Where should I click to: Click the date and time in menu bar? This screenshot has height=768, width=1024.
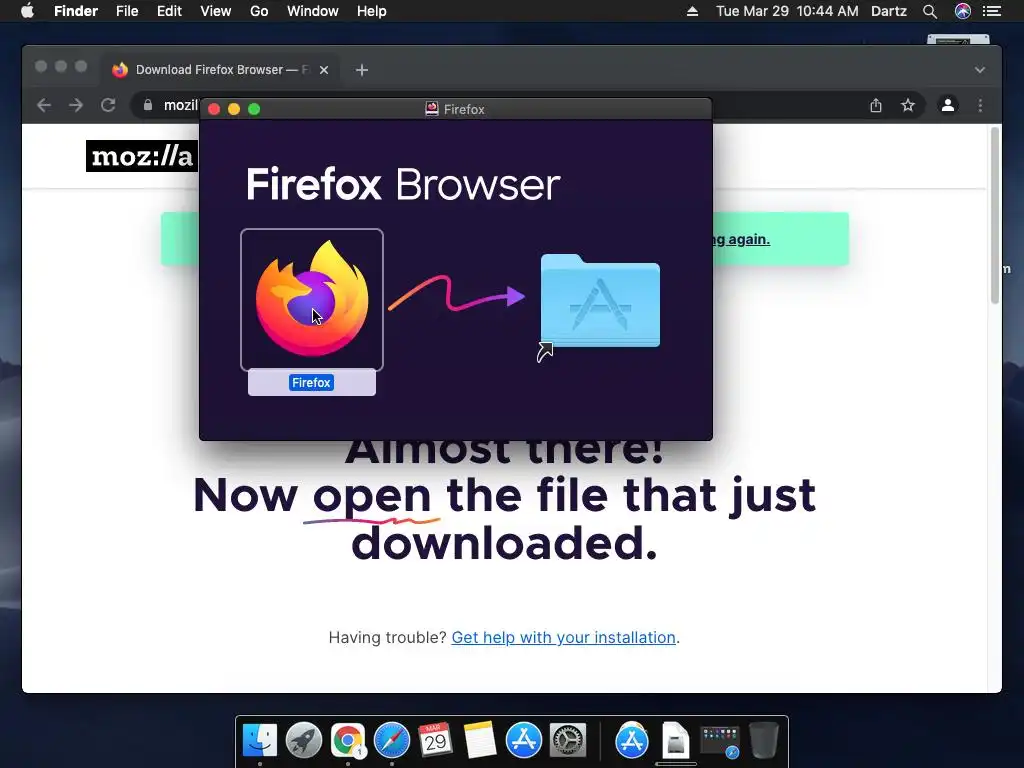(x=787, y=11)
